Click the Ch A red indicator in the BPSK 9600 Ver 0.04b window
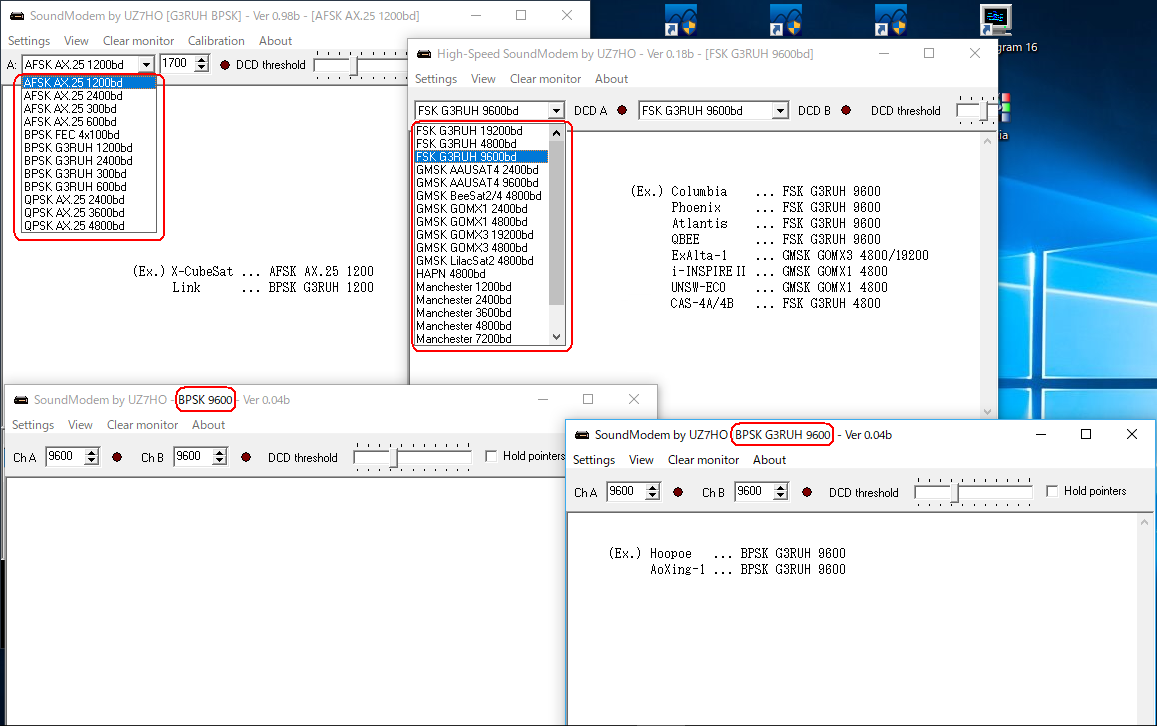1157x726 pixels. coord(117,457)
